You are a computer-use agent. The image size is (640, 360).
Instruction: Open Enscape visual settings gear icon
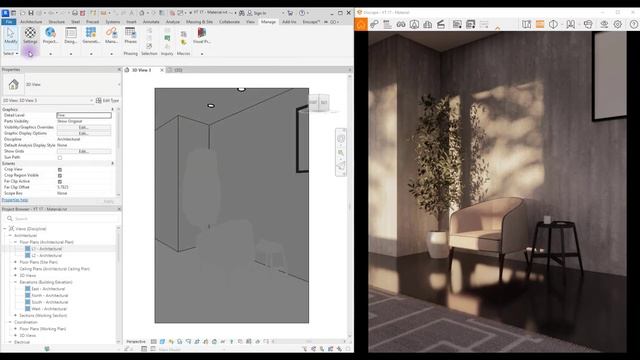(x=618, y=24)
